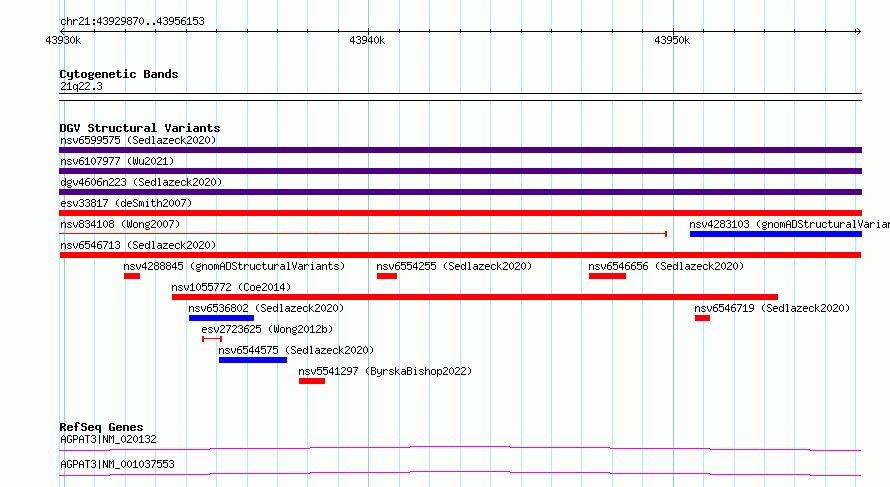Click the esv33817 (deSmith2007) label
The width and height of the screenshot is (890, 487).
click(x=126, y=203)
